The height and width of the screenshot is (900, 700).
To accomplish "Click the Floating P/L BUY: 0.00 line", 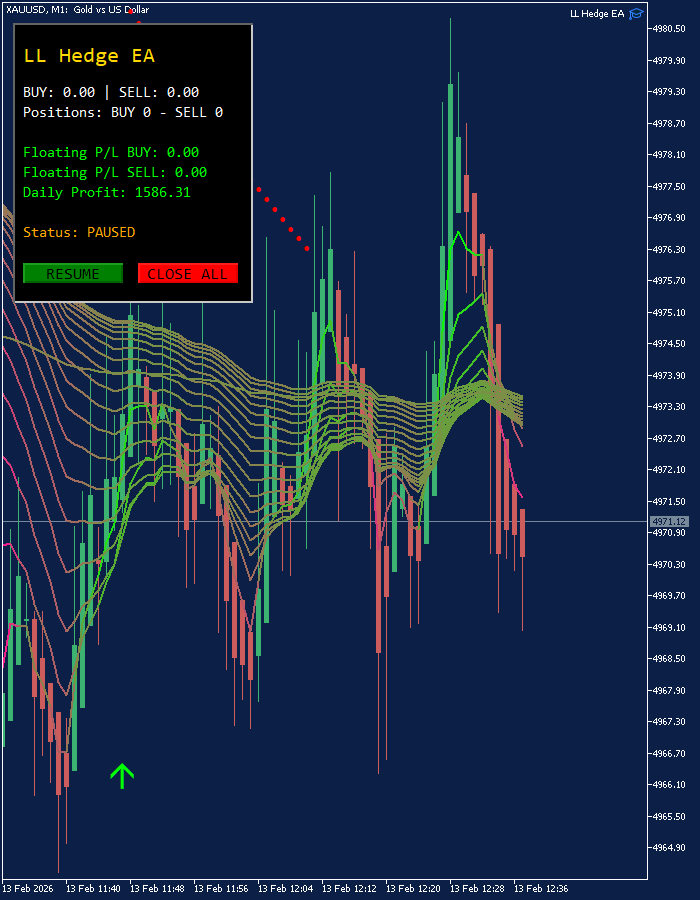I will pyautogui.click(x=111, y=152).
